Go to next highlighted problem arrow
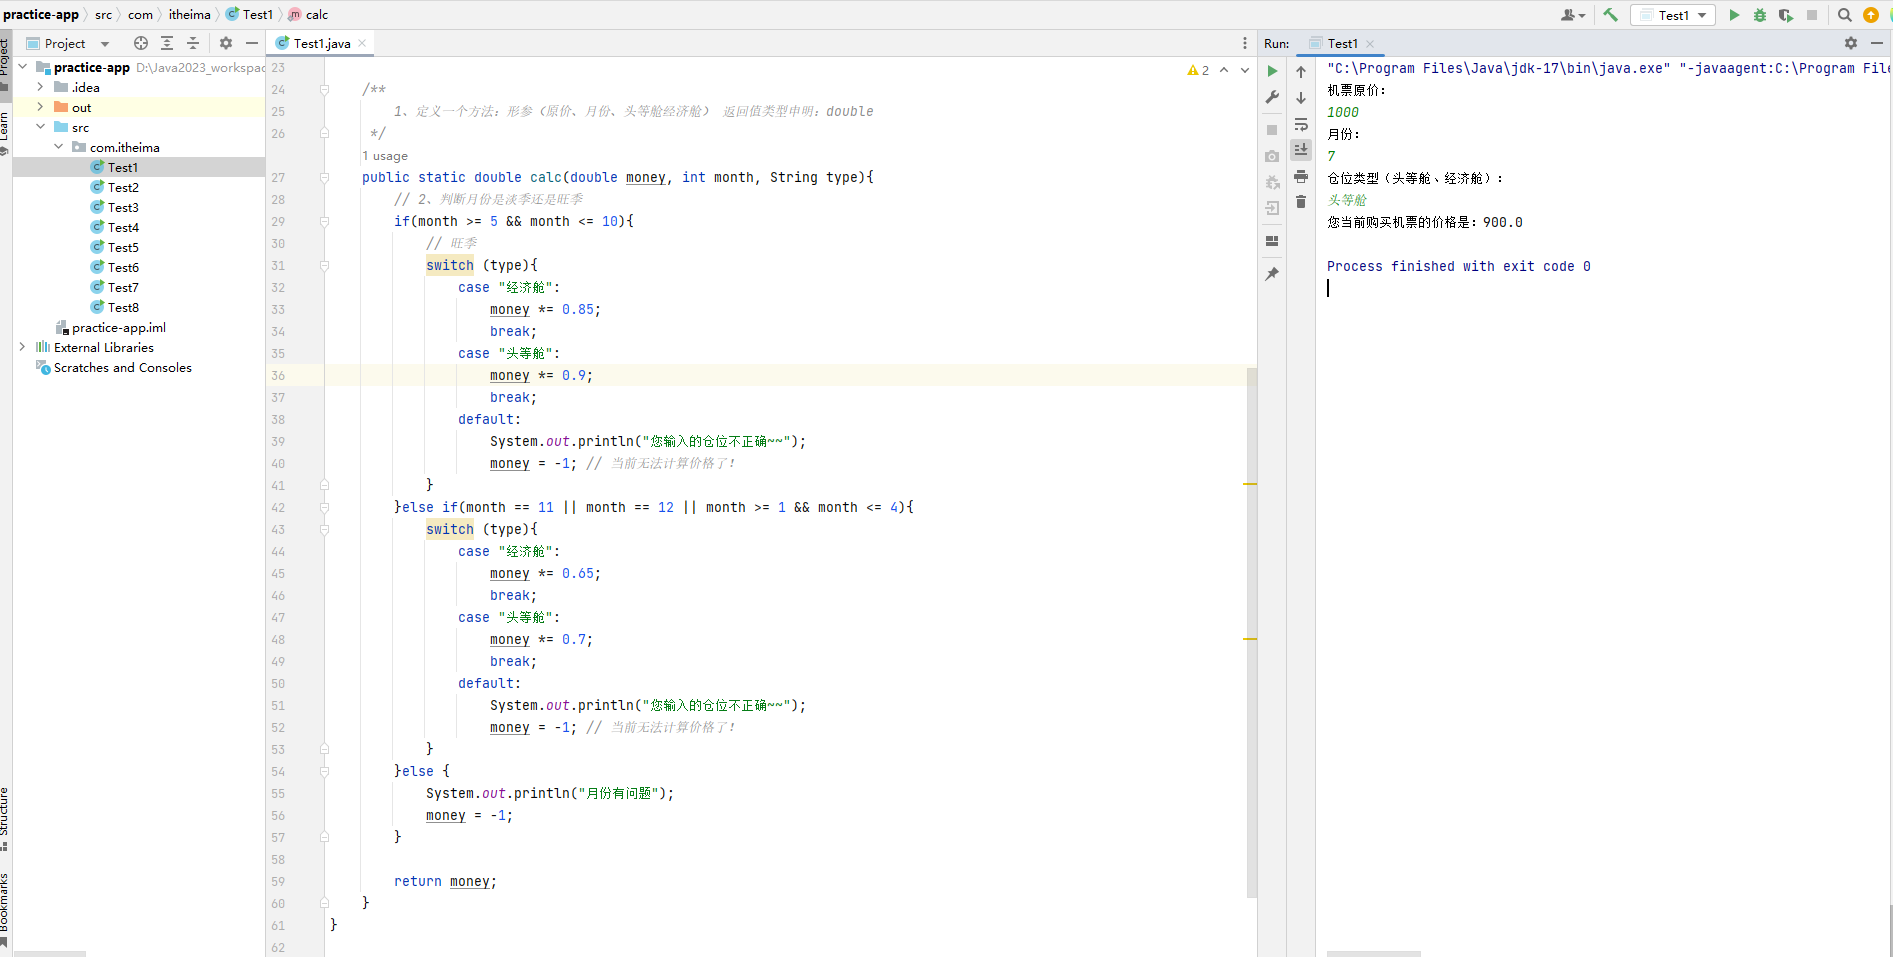Screen dimensions: 1893x957 1245,70
